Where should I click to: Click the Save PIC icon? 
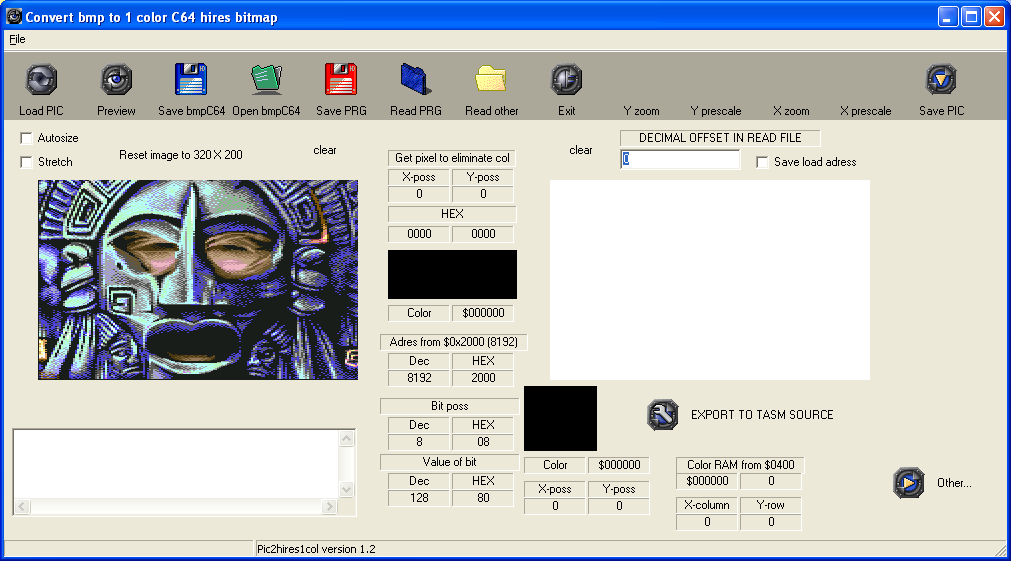click(x=941, y=80)
